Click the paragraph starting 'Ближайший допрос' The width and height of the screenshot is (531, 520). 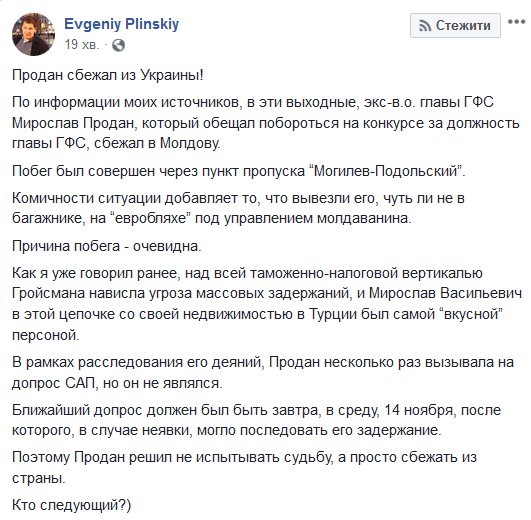[256, 420]
